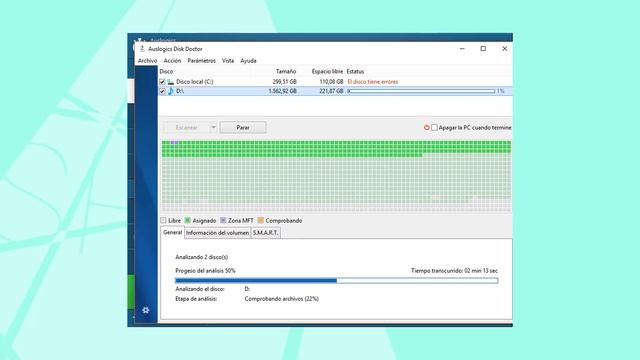Expand the Escanear dropdown arrow
This screenshot has width=640, height=360.
tap(213, 127)
